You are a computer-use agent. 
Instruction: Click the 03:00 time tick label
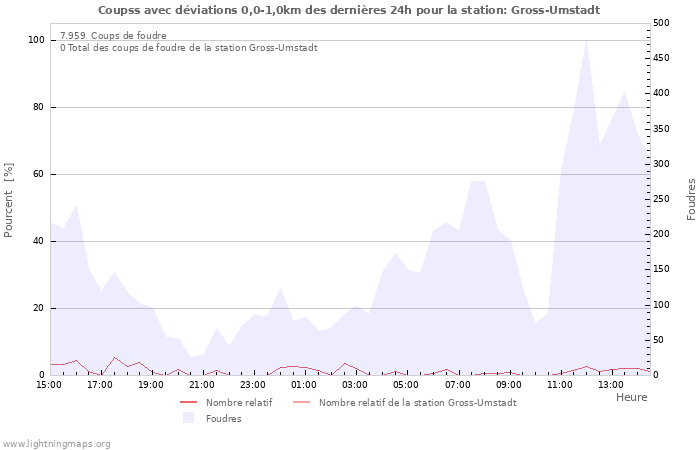pos(355,385)
